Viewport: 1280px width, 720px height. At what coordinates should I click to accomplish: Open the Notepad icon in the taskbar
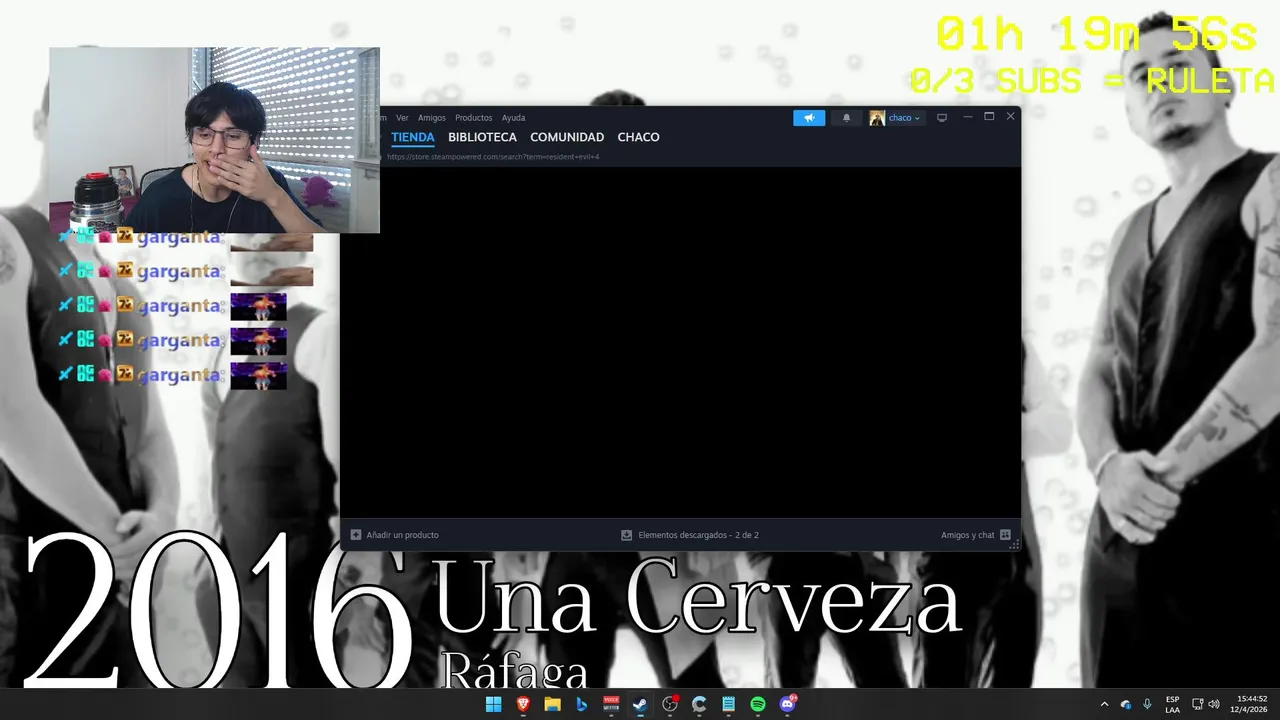728,704
